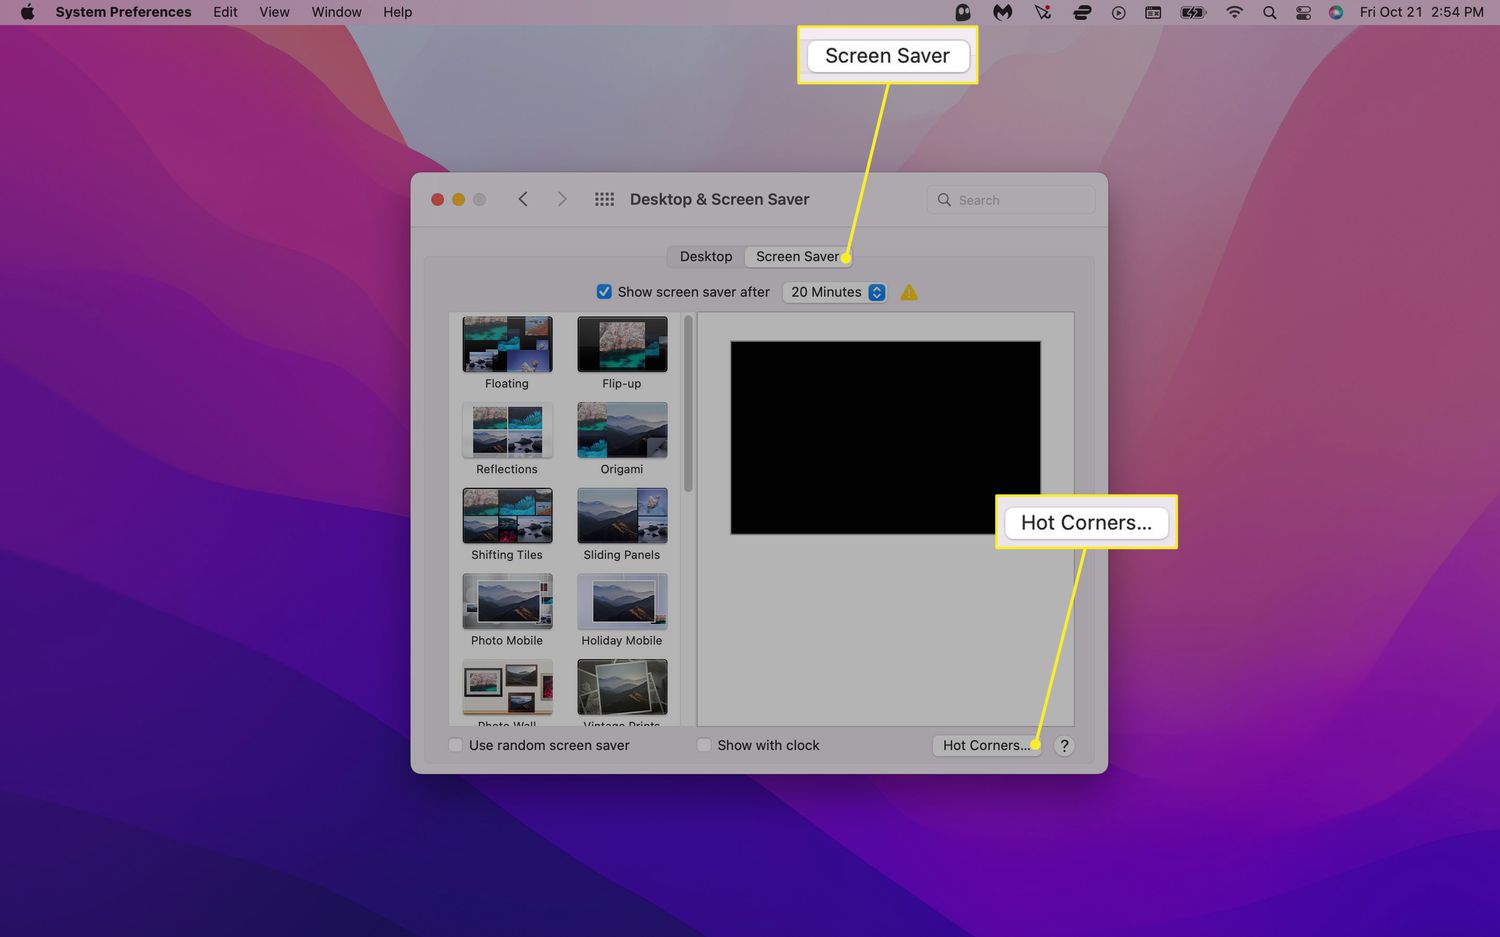
Task: Open the Edit menu
Action: click(x=225, y=12)
